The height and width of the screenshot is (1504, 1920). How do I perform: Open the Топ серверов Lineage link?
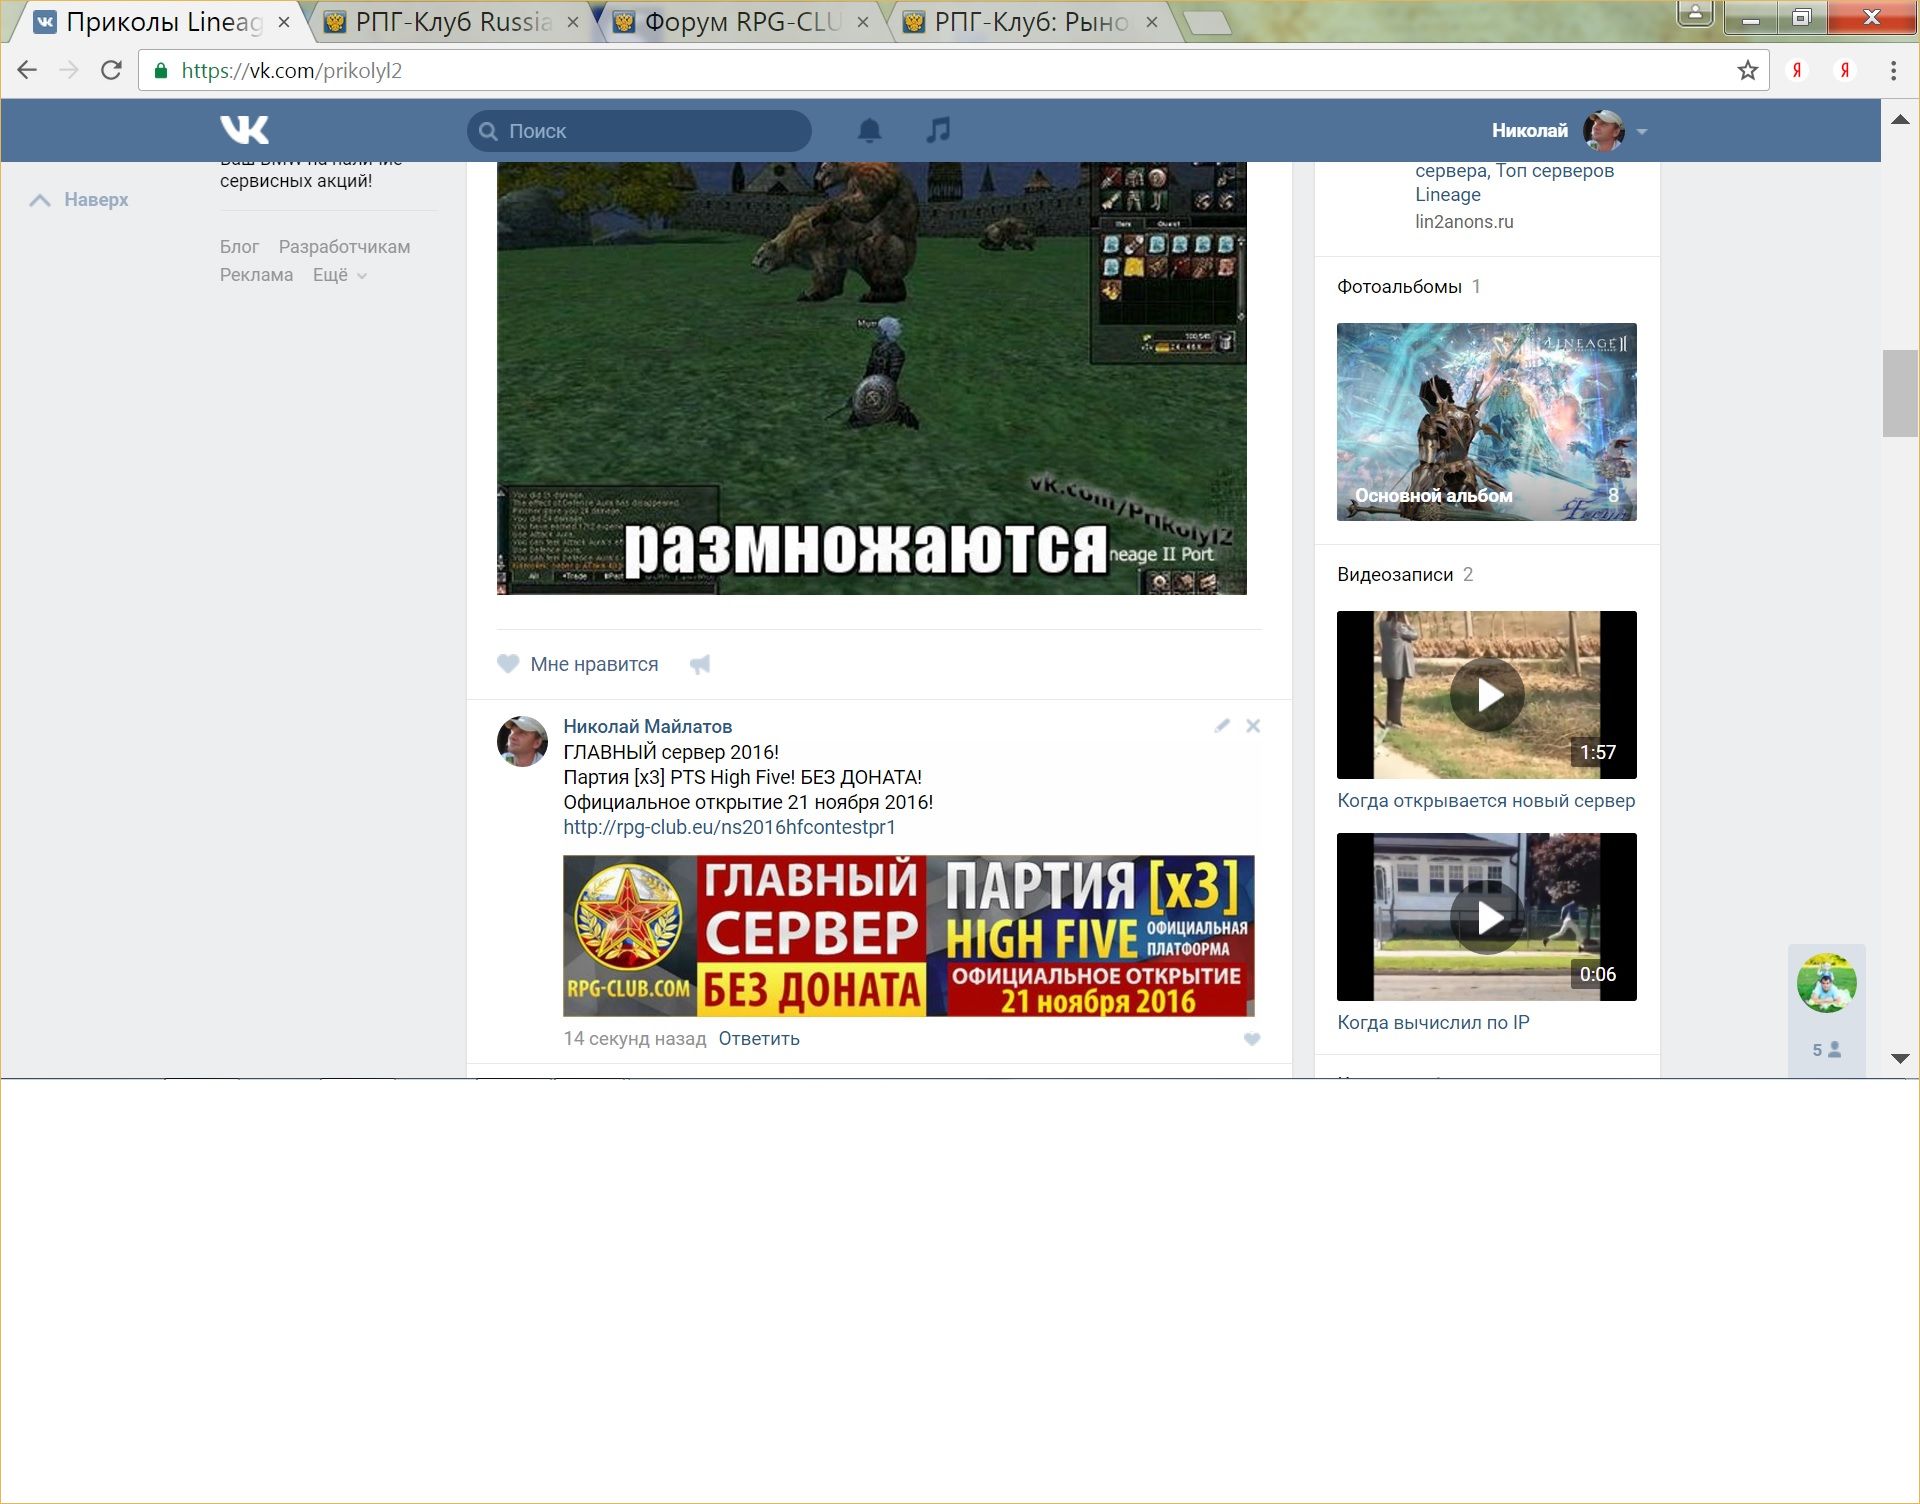tap(1514, 183)
